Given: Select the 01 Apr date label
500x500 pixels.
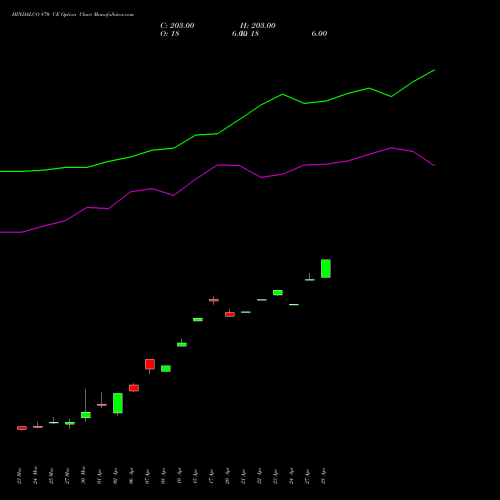Looking at the screenshot, I should point(100,477).
